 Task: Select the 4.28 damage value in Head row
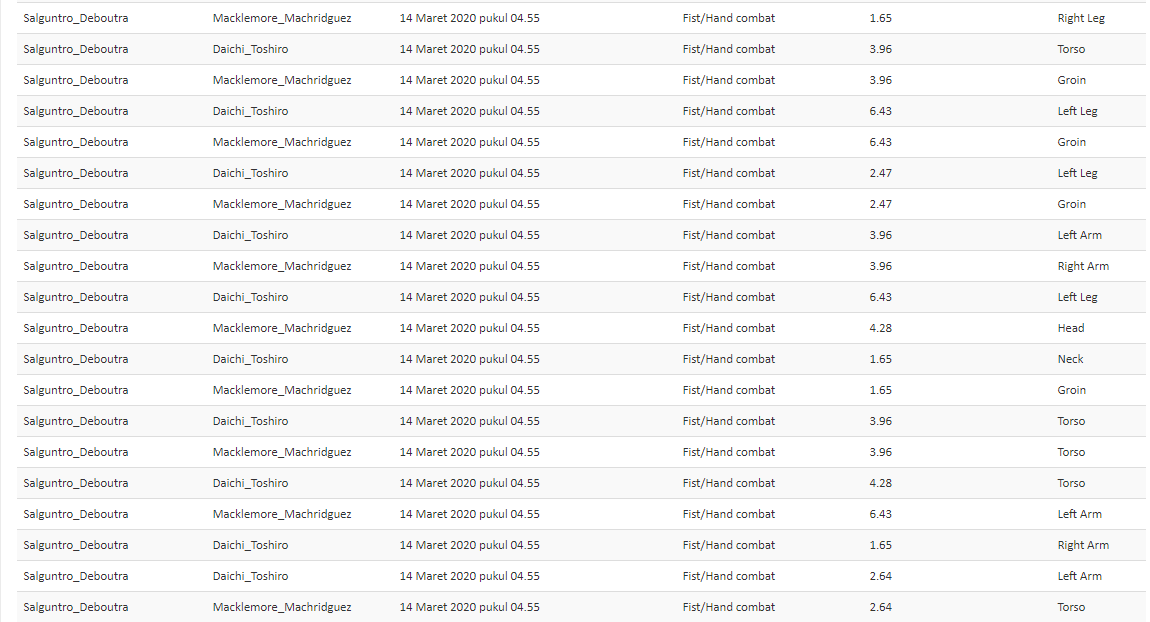pos(880,328)
